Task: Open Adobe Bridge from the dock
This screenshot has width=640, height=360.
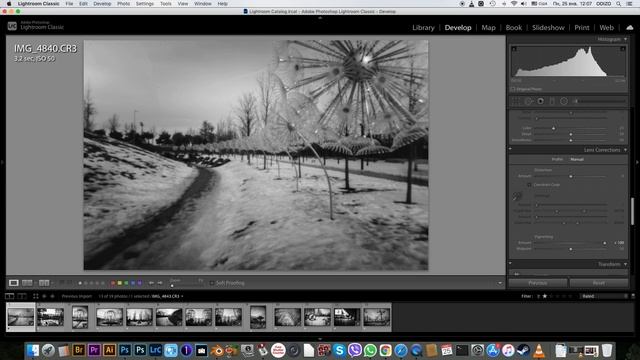Action: click(79, 350)
